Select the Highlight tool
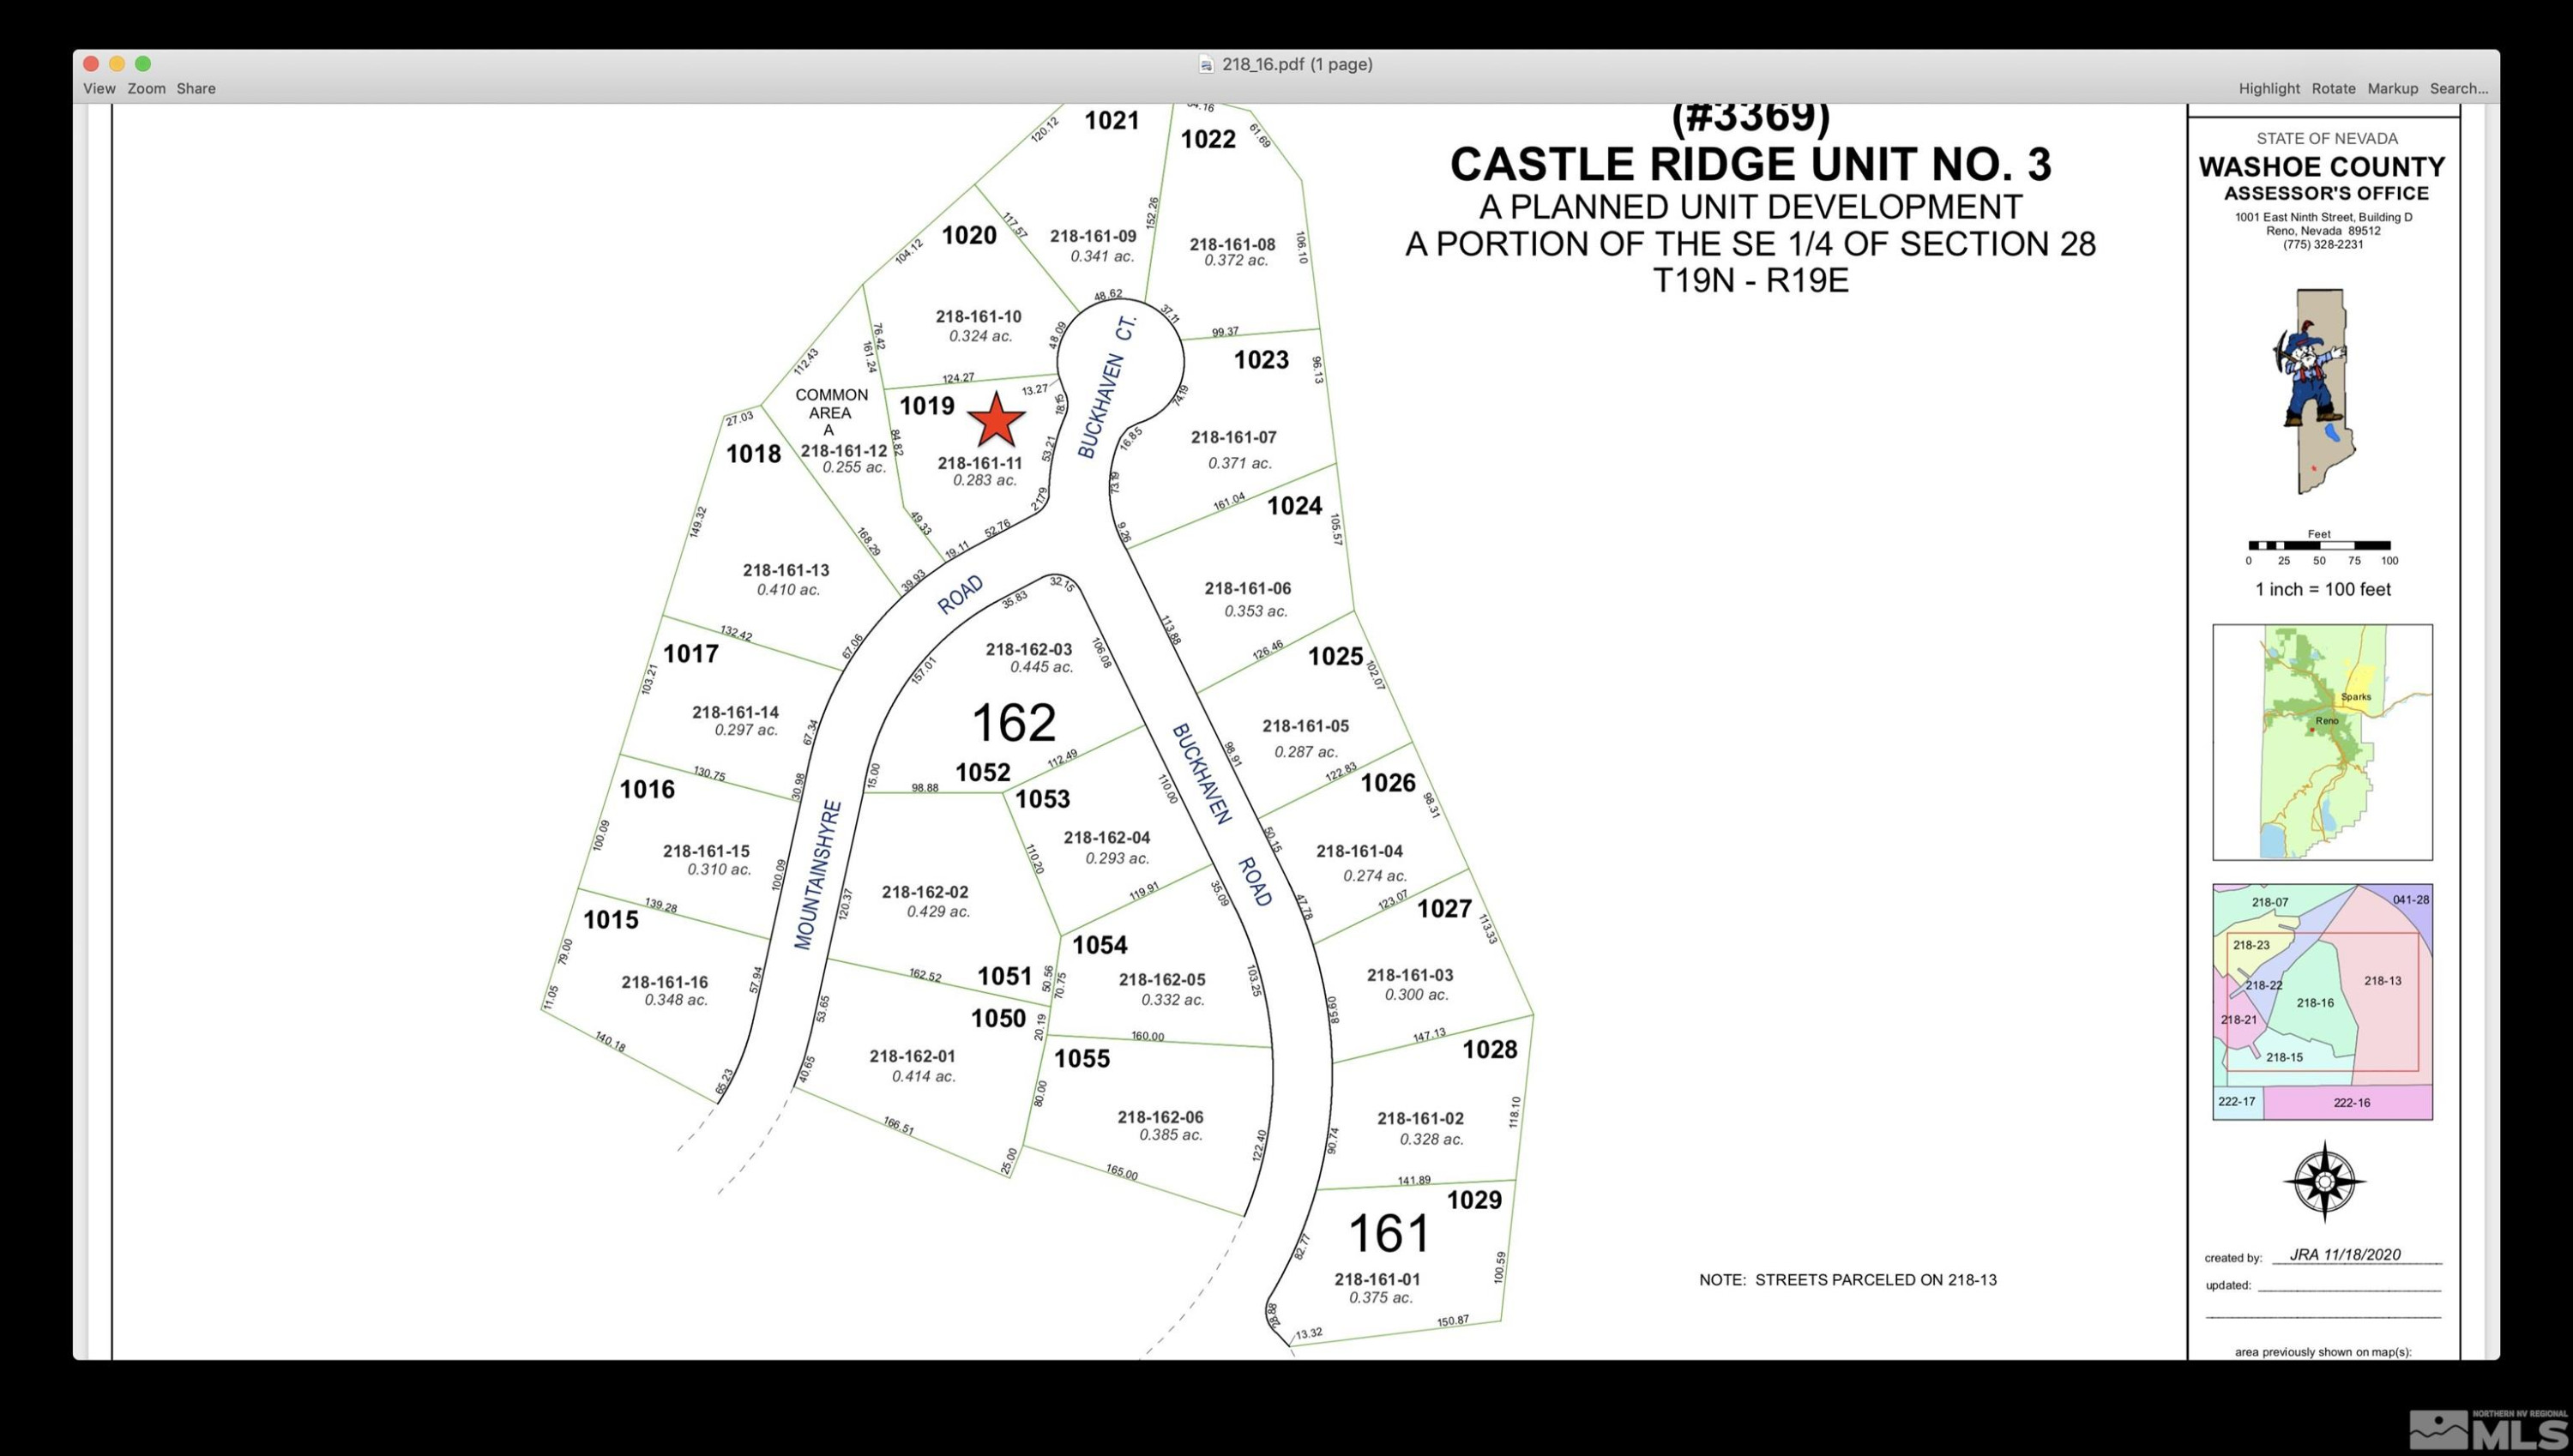The image size is (2573, 1456). [x=2269, y=89]
